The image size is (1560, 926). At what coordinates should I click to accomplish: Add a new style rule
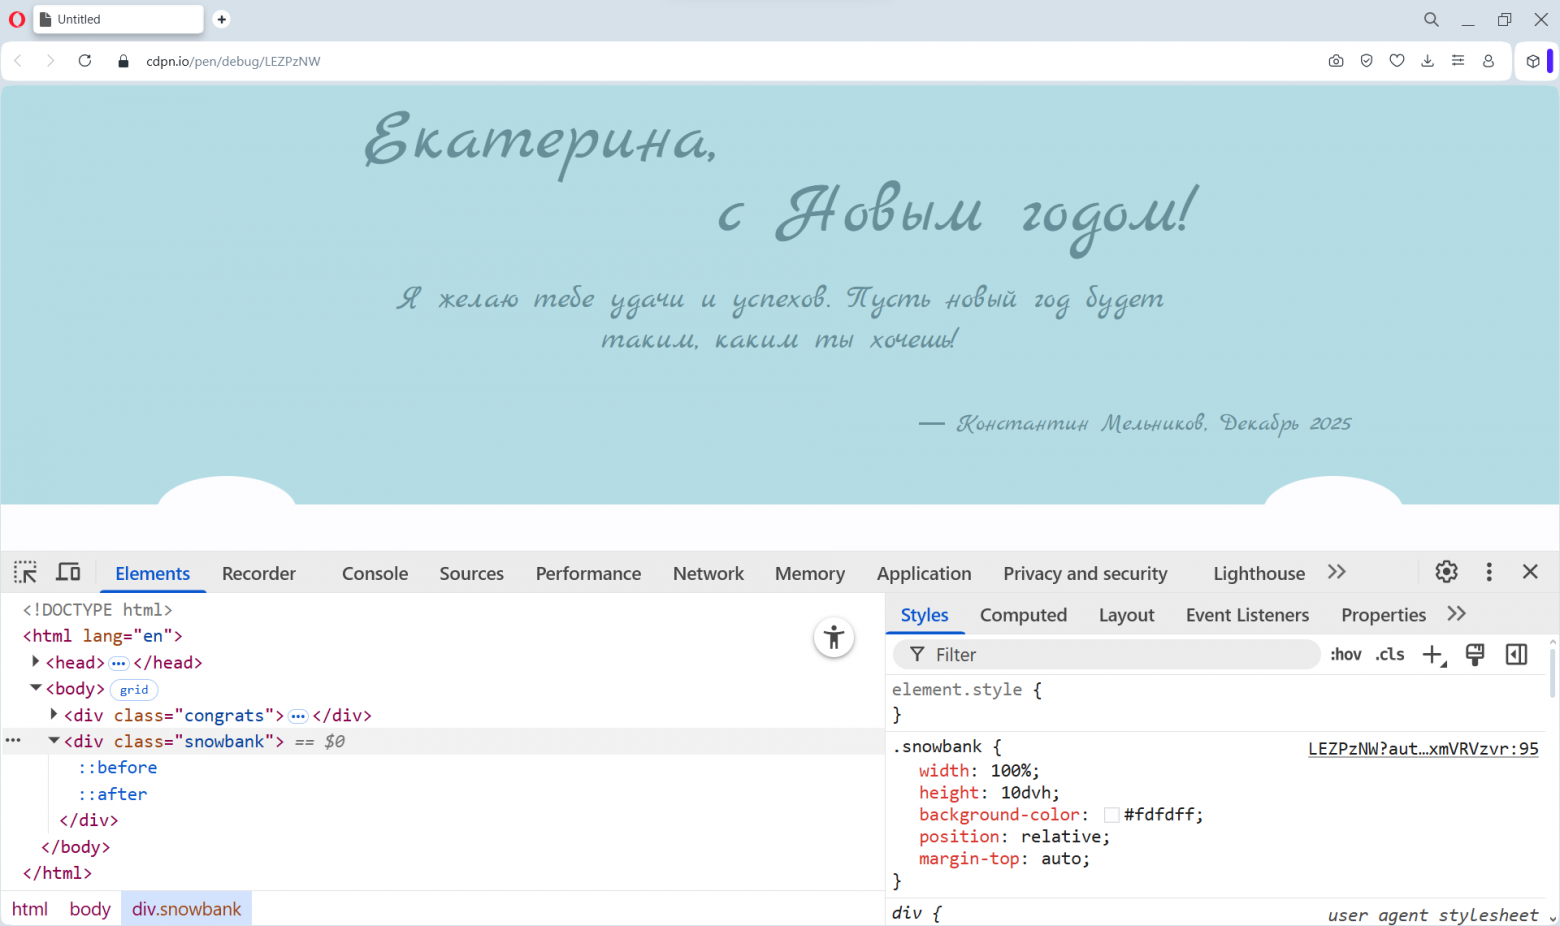1433,655
